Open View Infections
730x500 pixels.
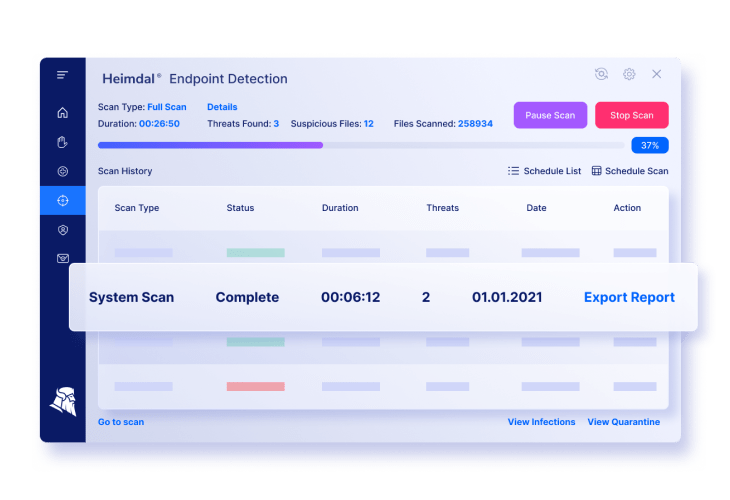(x=541, y=422)
